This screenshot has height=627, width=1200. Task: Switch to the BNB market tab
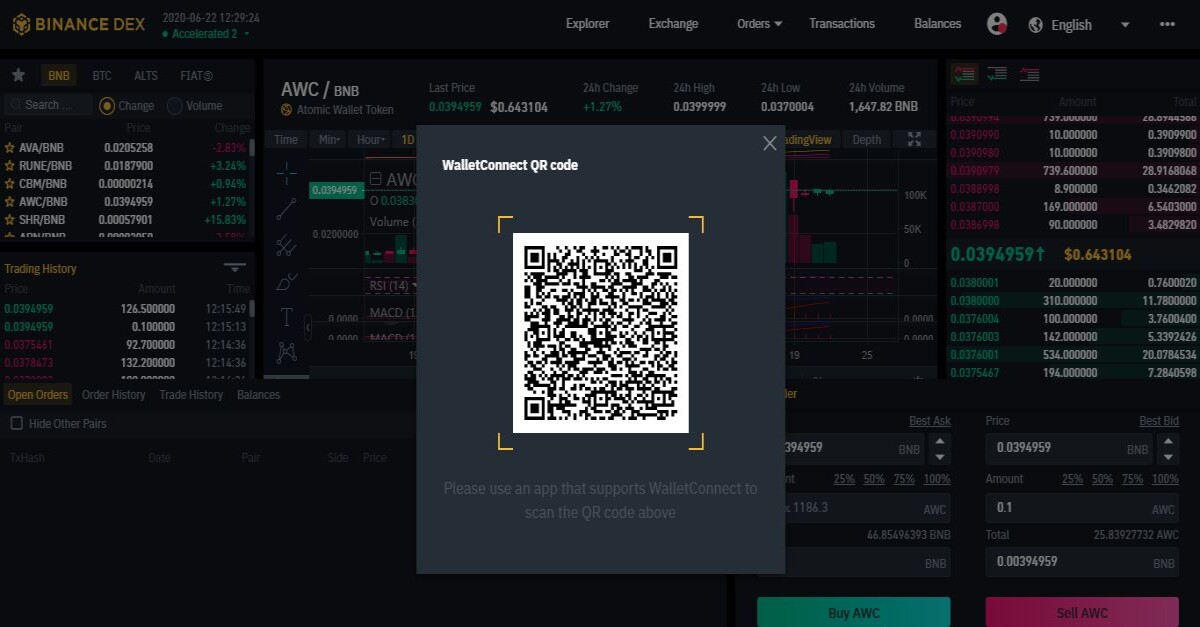[x=59, y=76]
